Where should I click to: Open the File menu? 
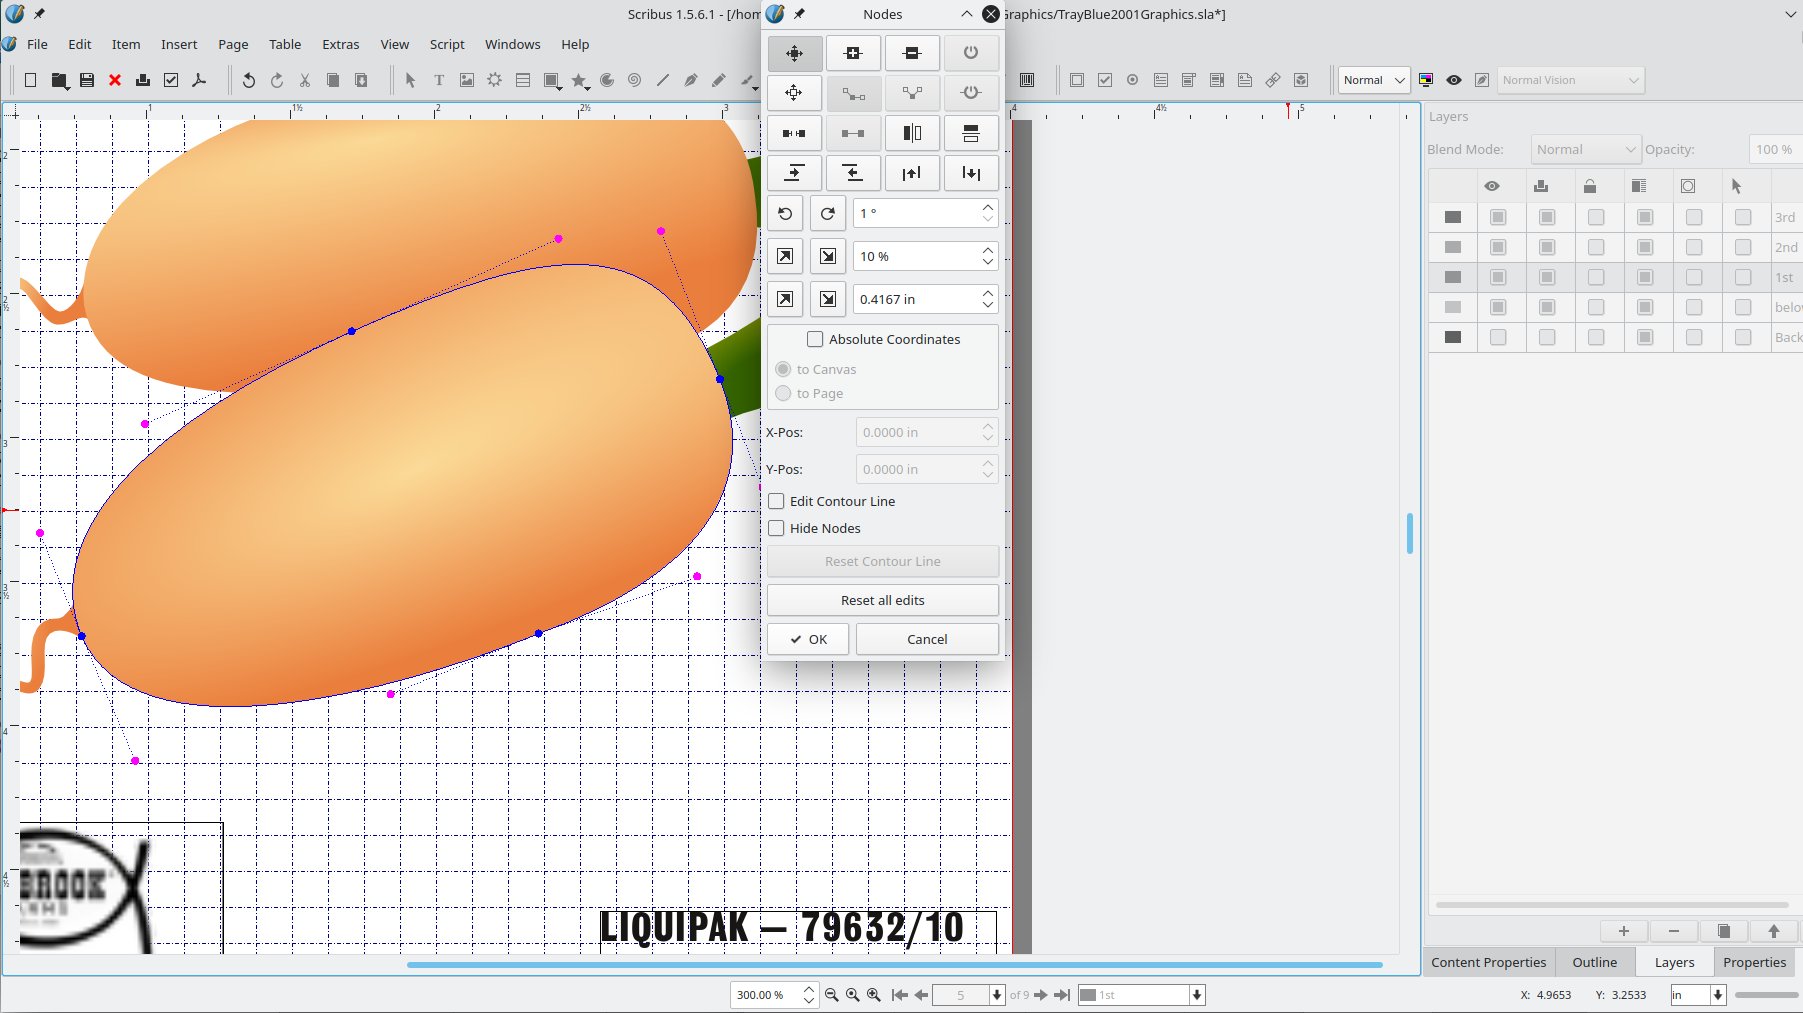[37, 44]
